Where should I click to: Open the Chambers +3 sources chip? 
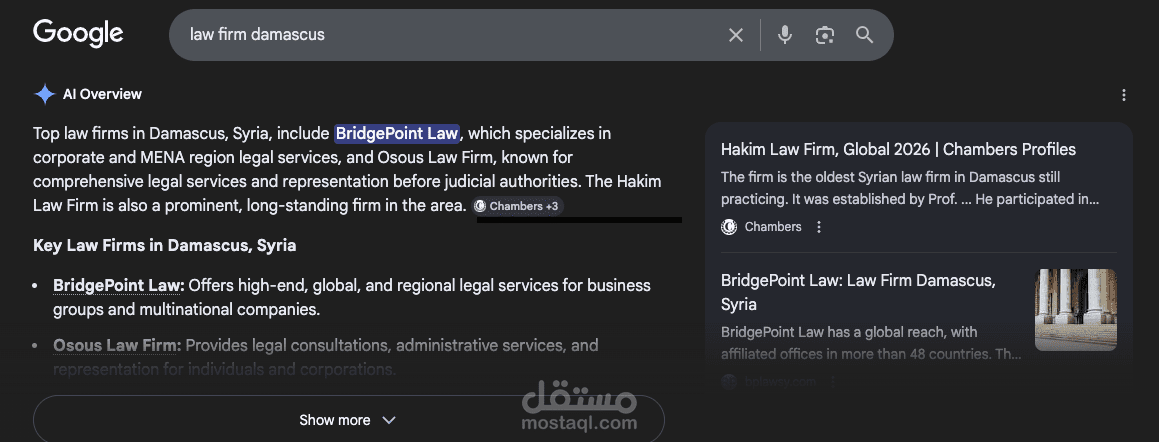point(518,206)
